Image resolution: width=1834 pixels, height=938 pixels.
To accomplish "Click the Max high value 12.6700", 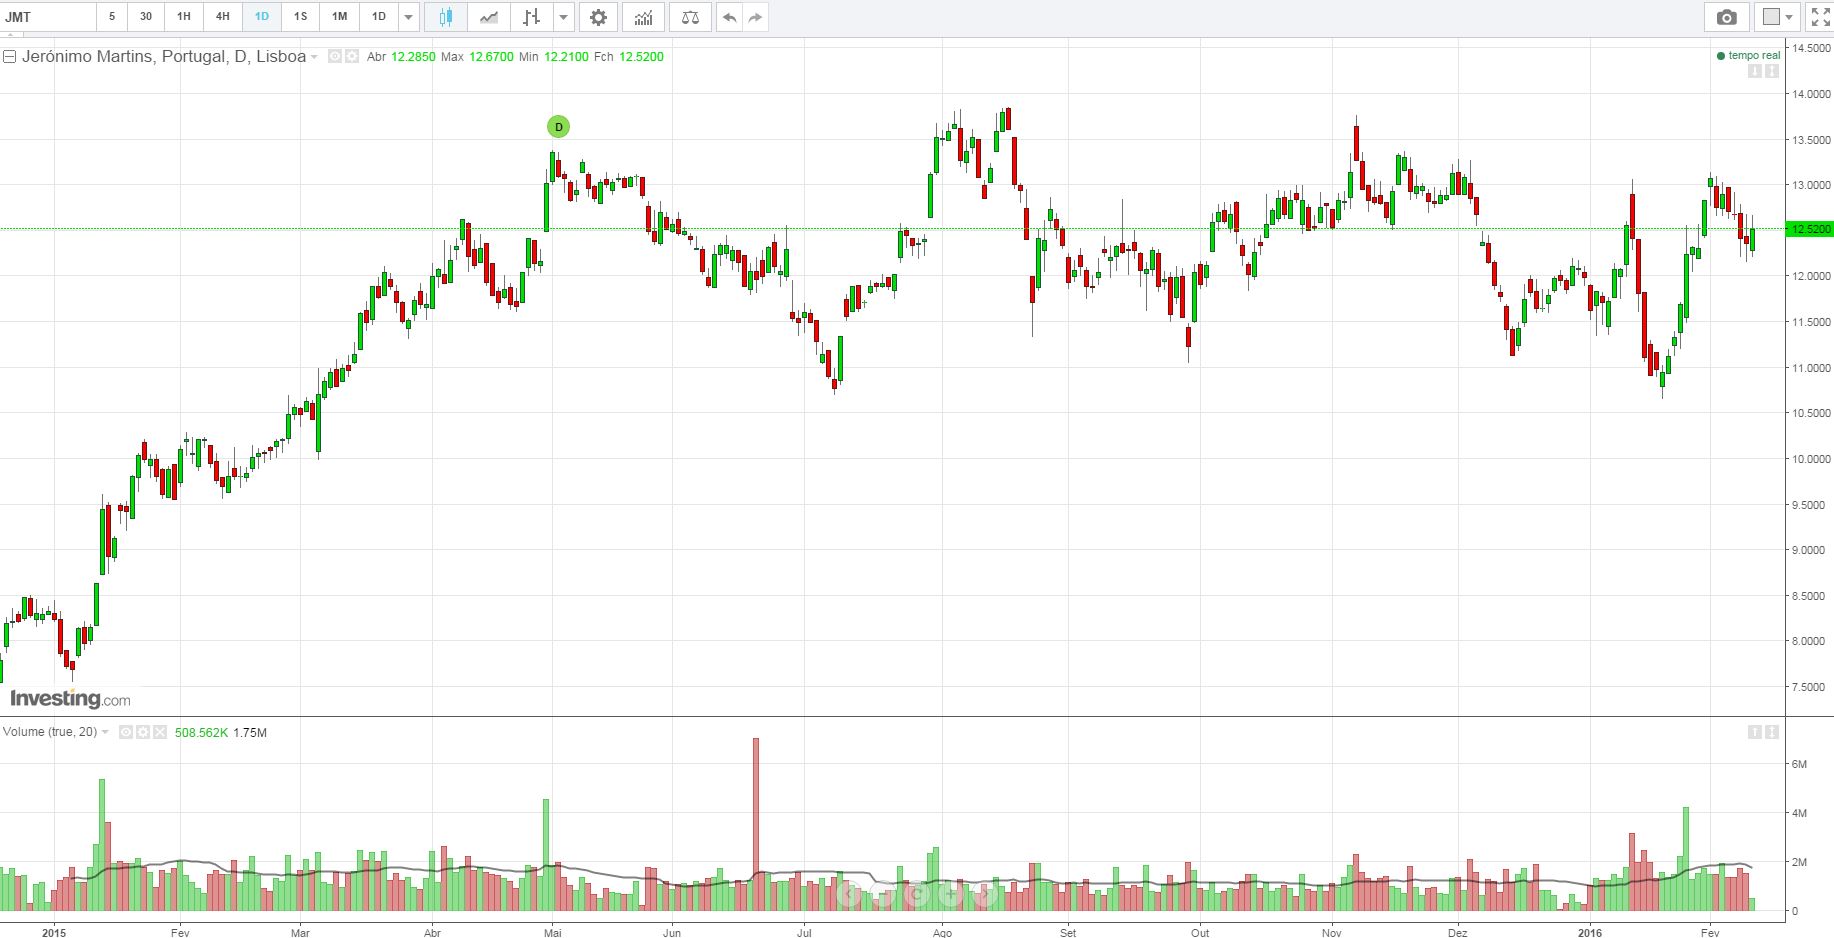I will 491,57.
